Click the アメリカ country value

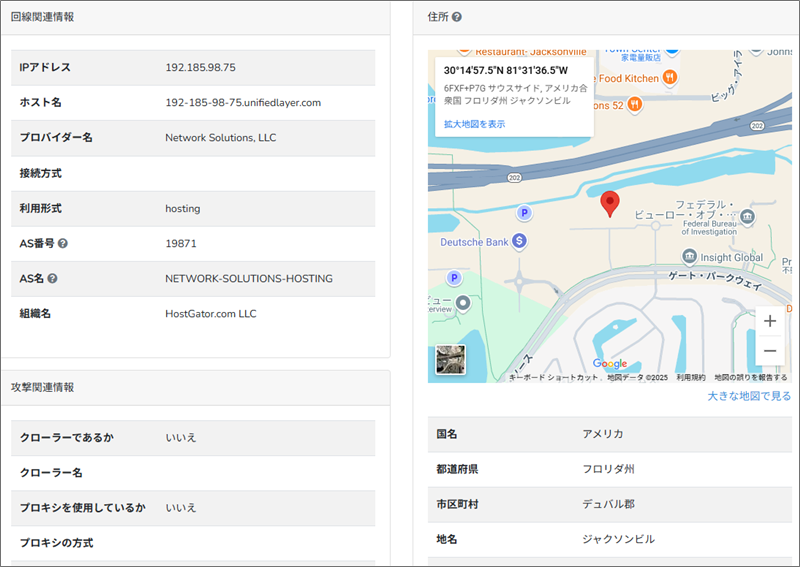click(603, 434)
